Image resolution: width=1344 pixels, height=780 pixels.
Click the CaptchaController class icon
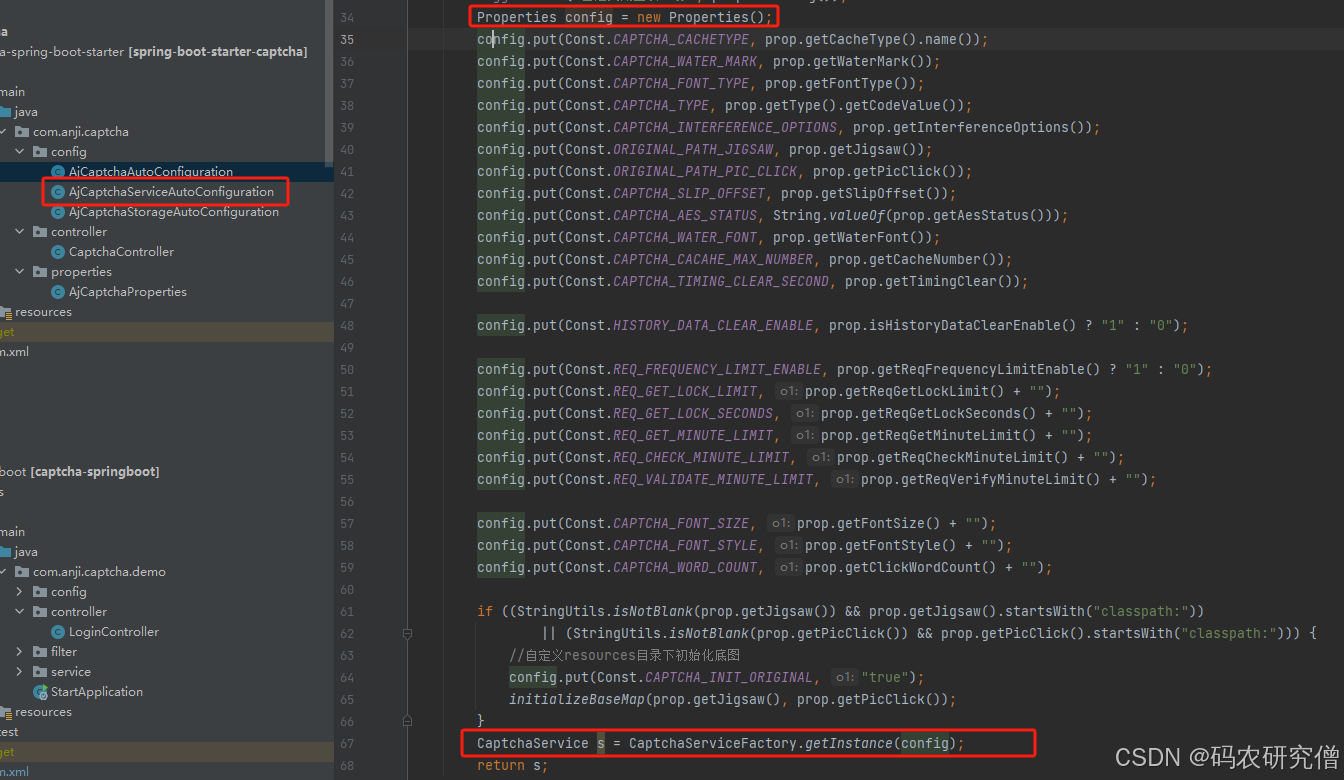pyautogui.click(x=58, y=252)
